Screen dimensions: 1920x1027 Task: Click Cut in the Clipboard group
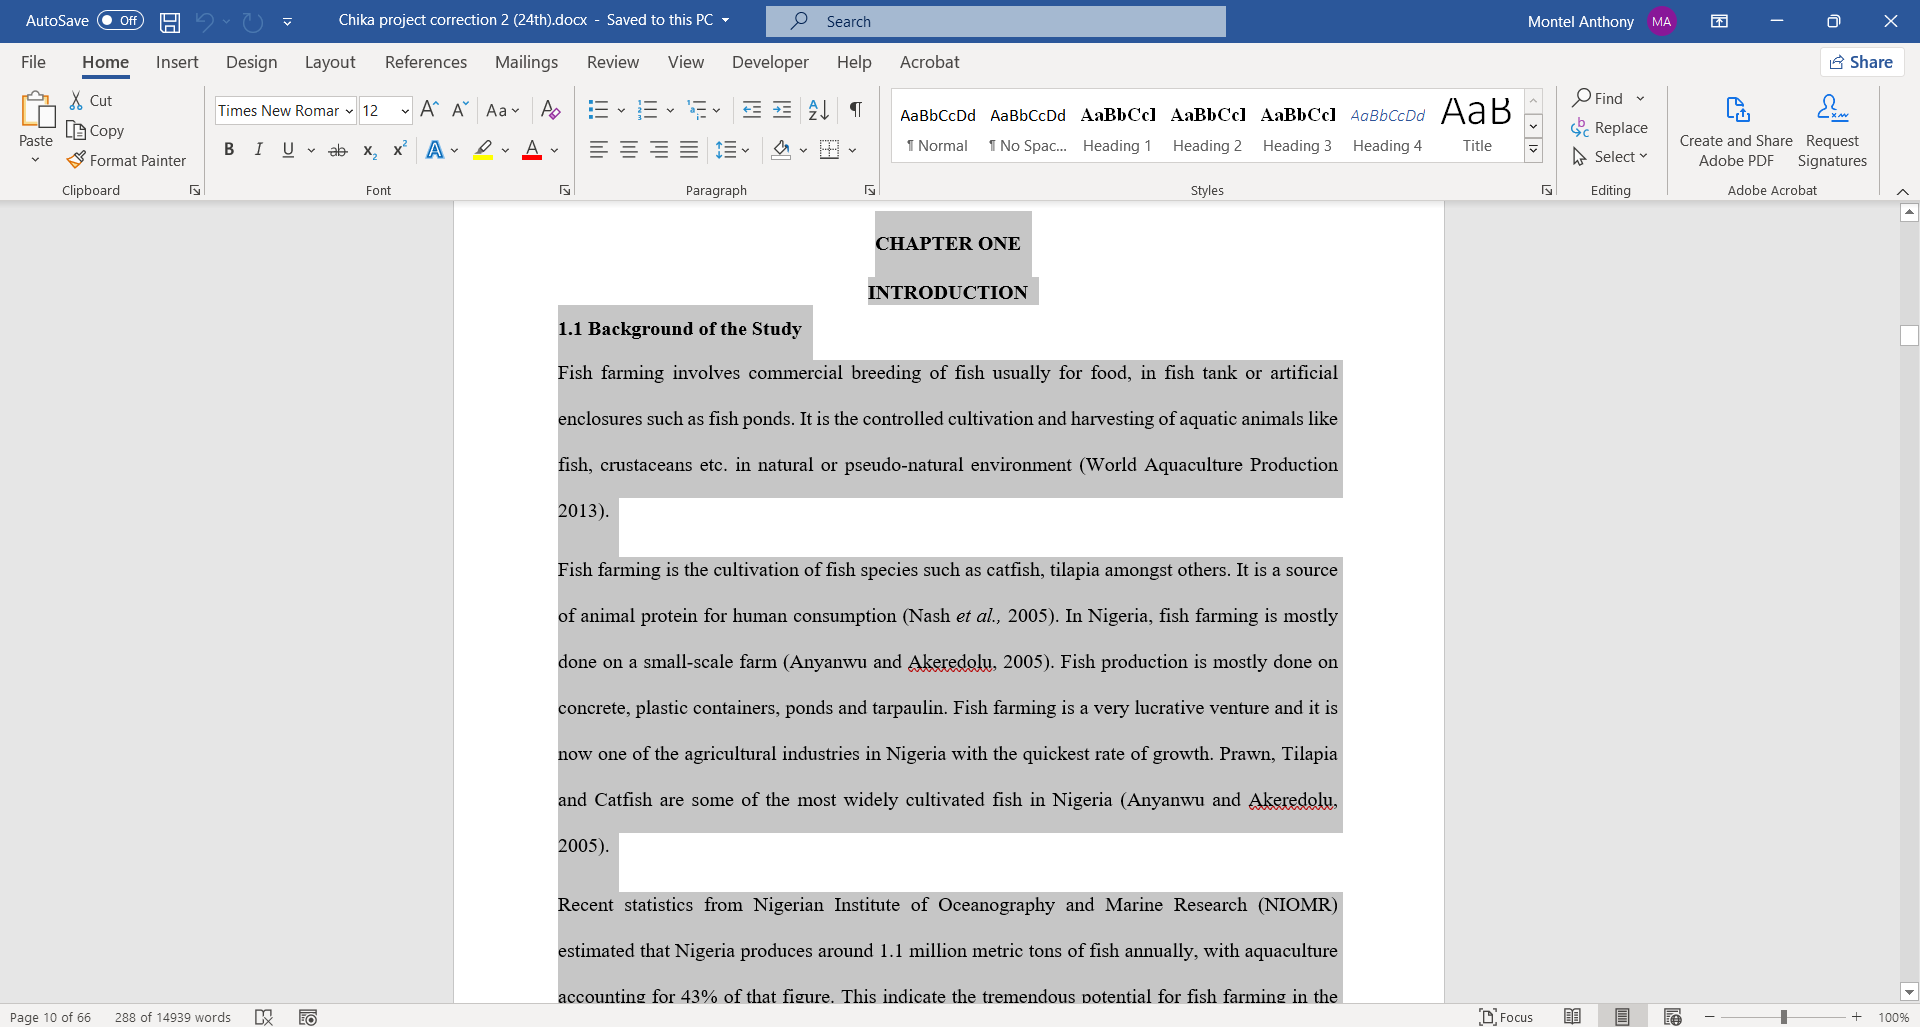point(90,100)
